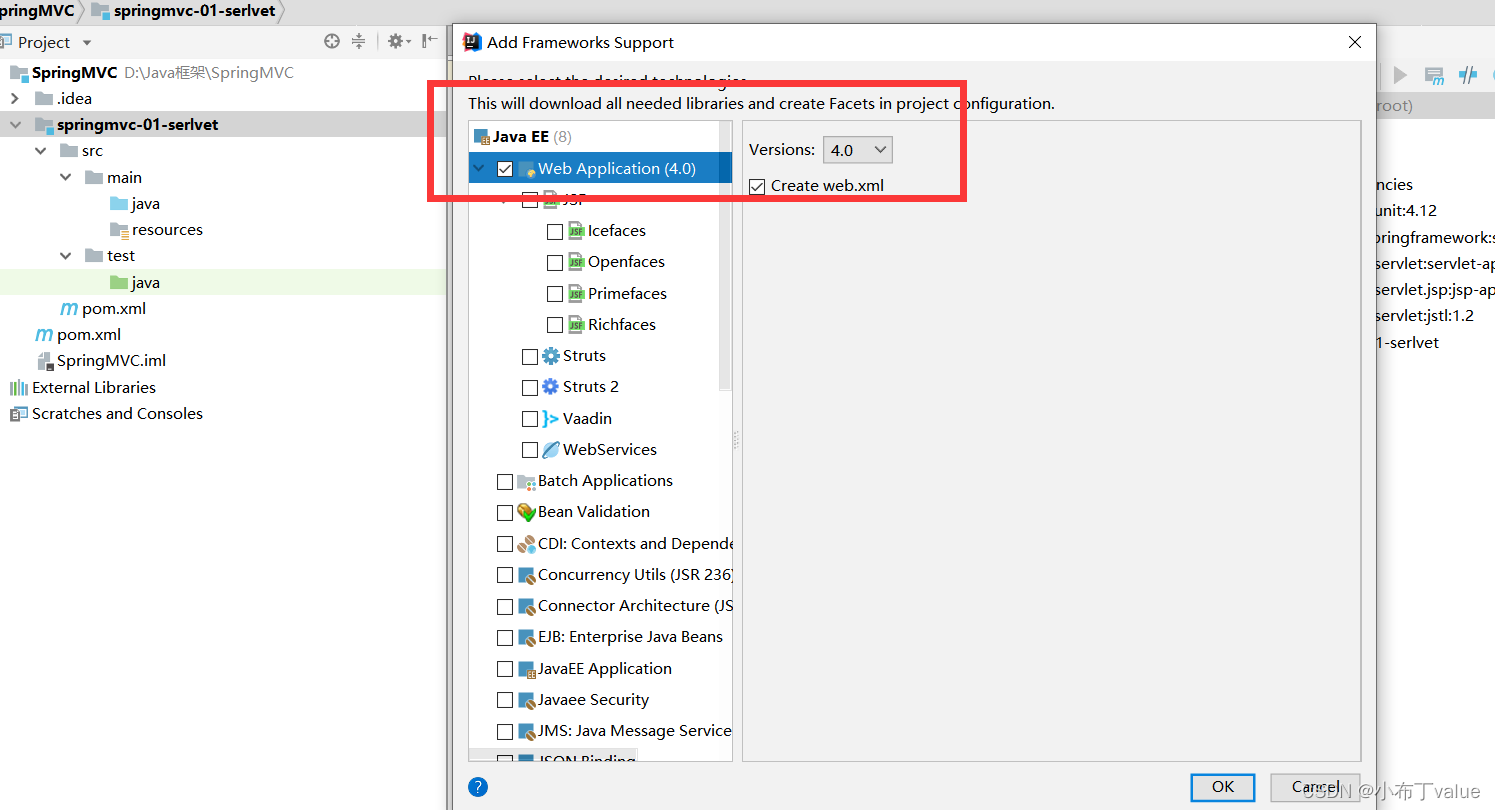The width and height of the screenshot is (1495, 810).
Task: Open the Versions 4.0 dropdown
Action: coord(858,150)
